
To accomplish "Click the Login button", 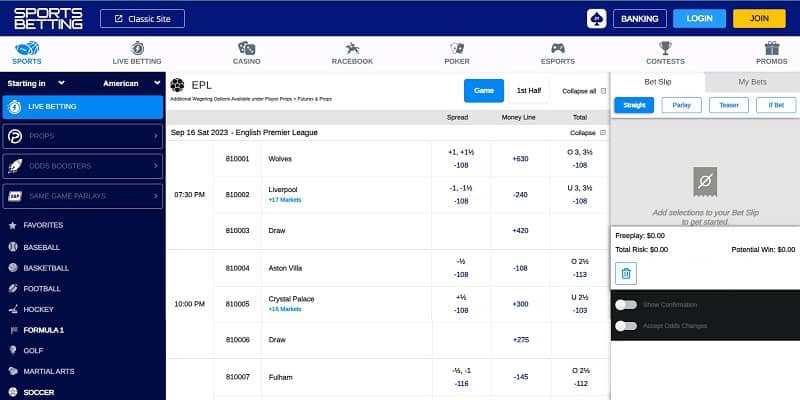I will [x=699, y=19].
